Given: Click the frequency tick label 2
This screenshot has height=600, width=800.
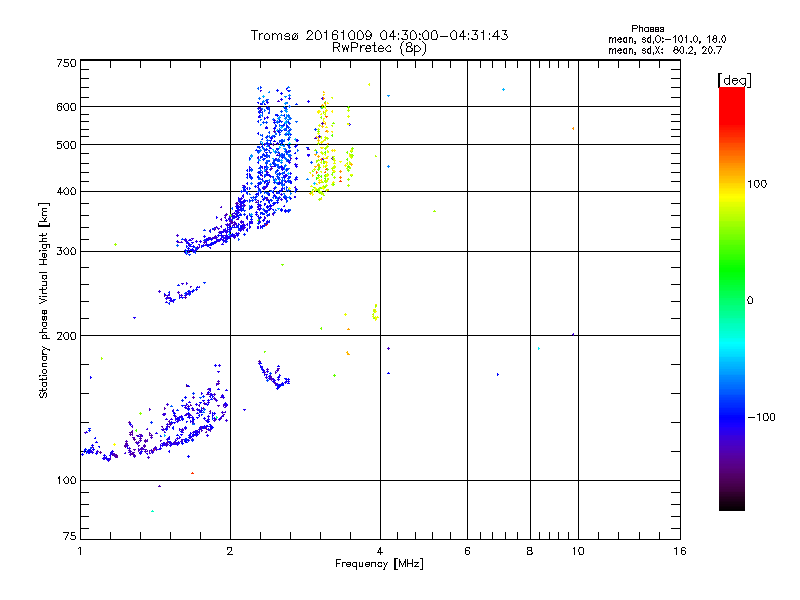Looking at the screenshot, I should (x=230, y=551).
